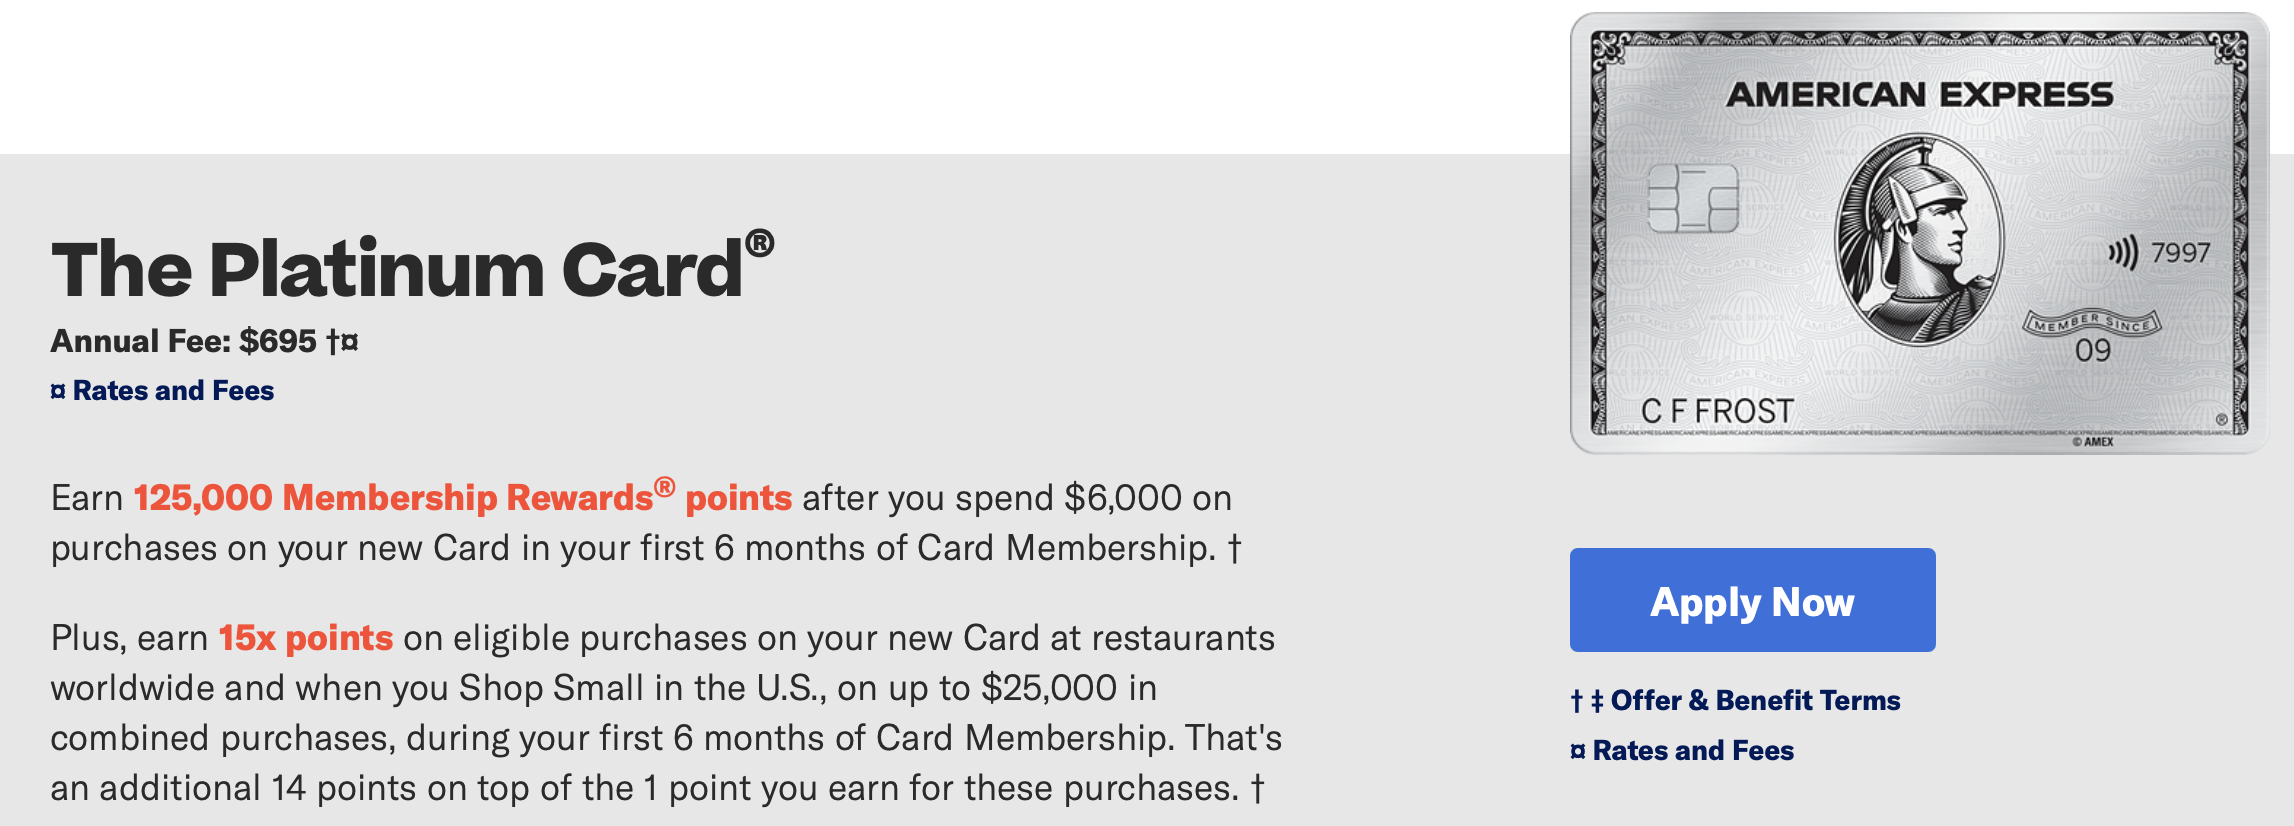
Task: Click the AMERICAN EXPRESS text on card
Action: (x=1919, y=94)
